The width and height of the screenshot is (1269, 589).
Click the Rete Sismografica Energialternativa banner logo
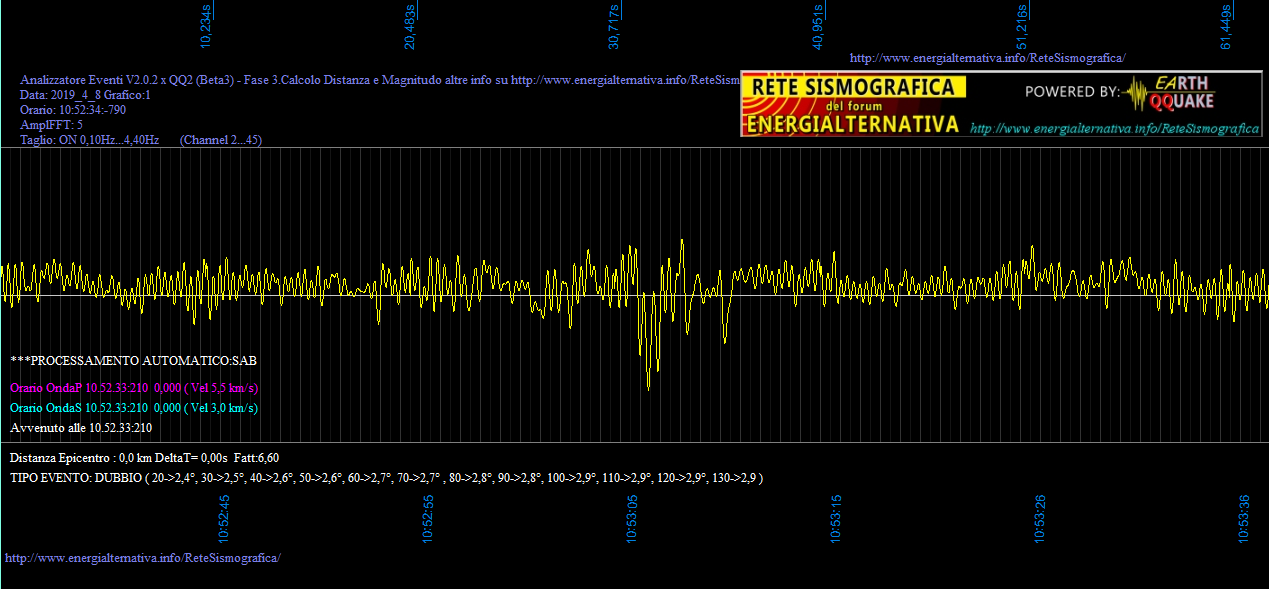[854, 105]
